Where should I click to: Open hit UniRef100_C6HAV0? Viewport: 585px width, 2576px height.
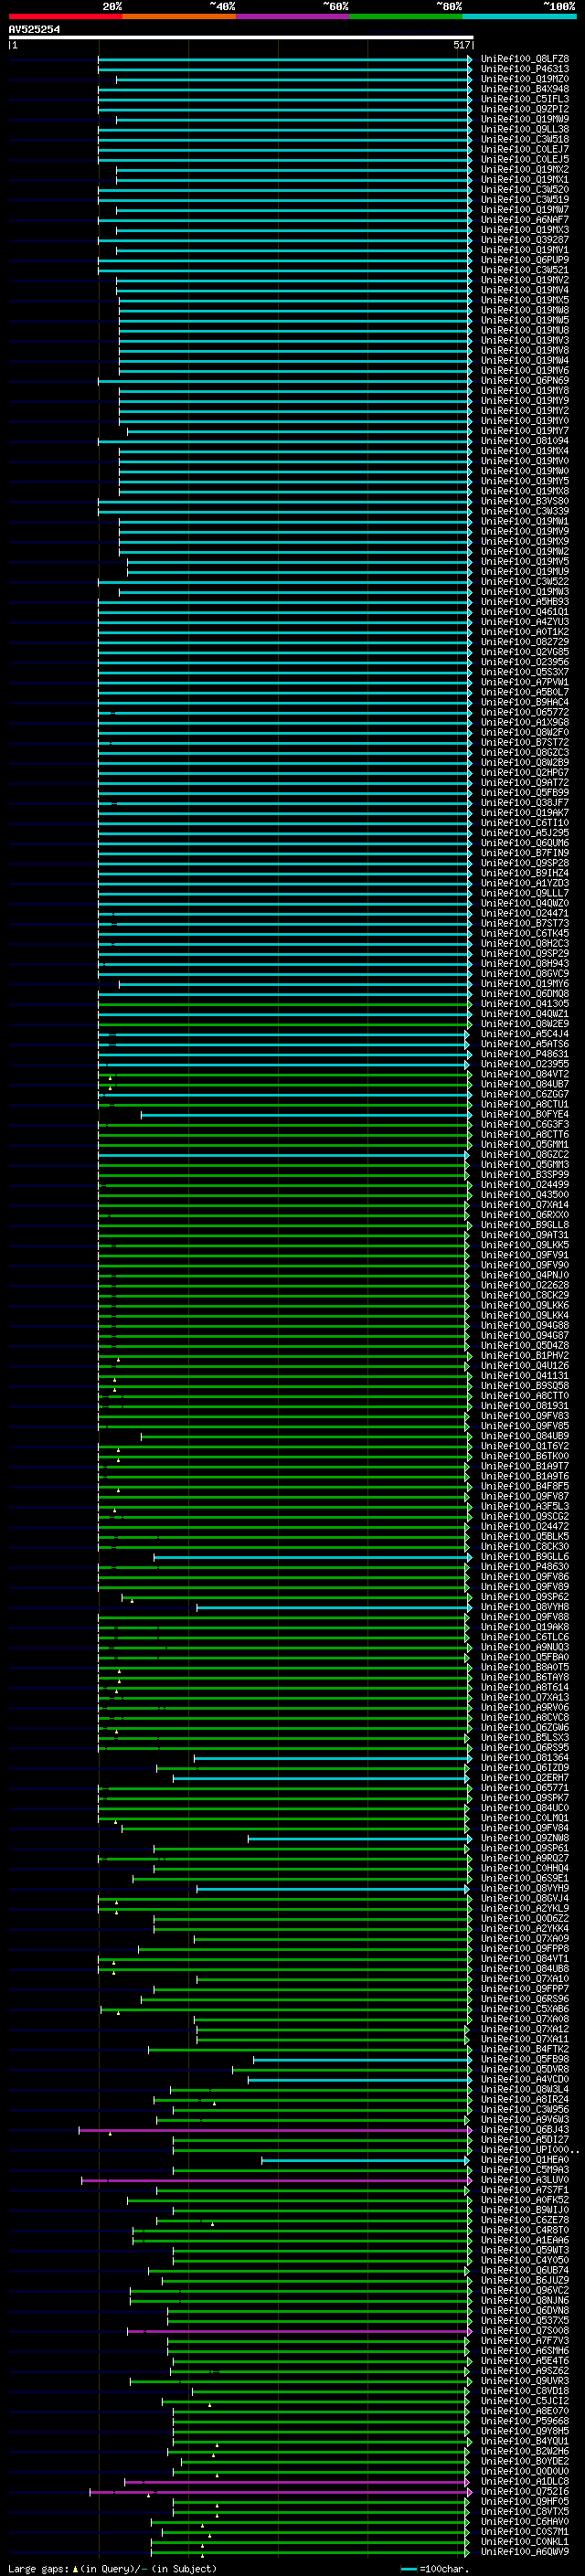(x=525, y=2521)
